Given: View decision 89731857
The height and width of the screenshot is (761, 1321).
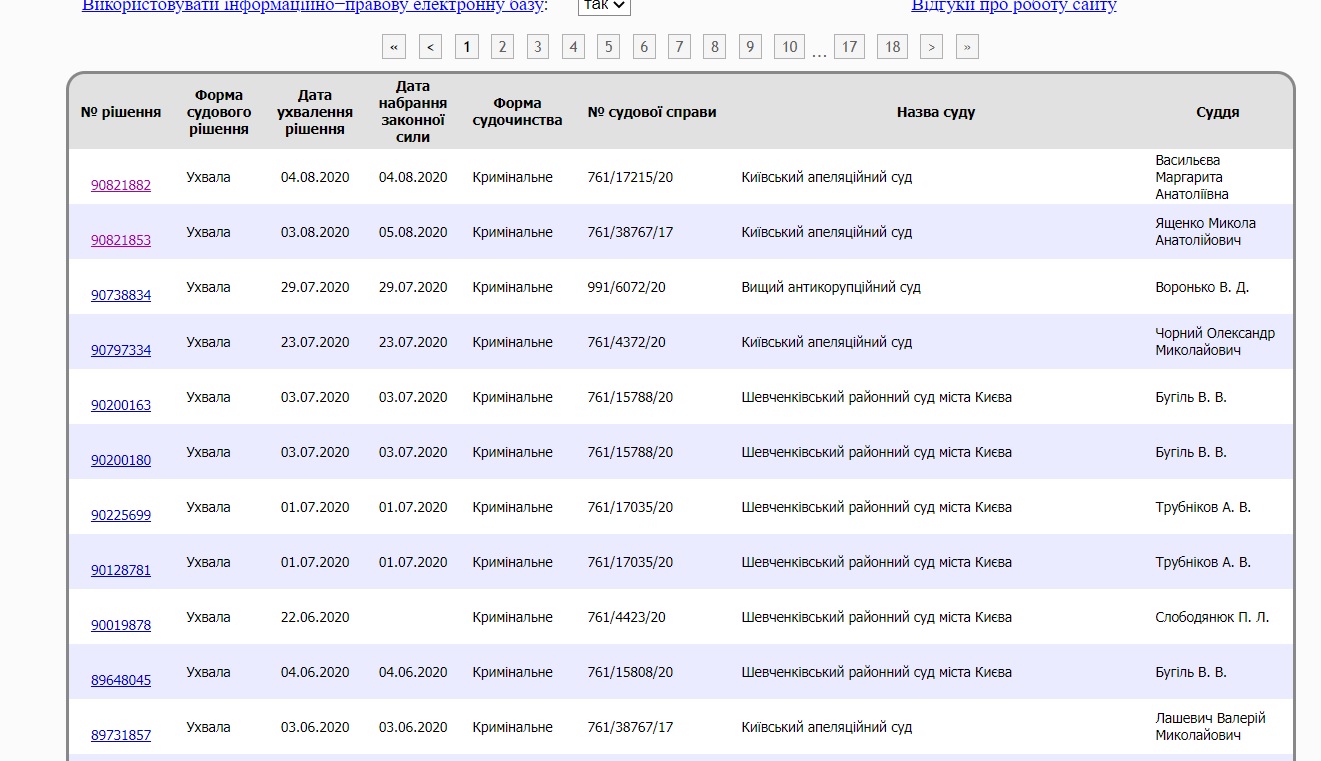Looking at the screenshot, I should pos(121,735).
